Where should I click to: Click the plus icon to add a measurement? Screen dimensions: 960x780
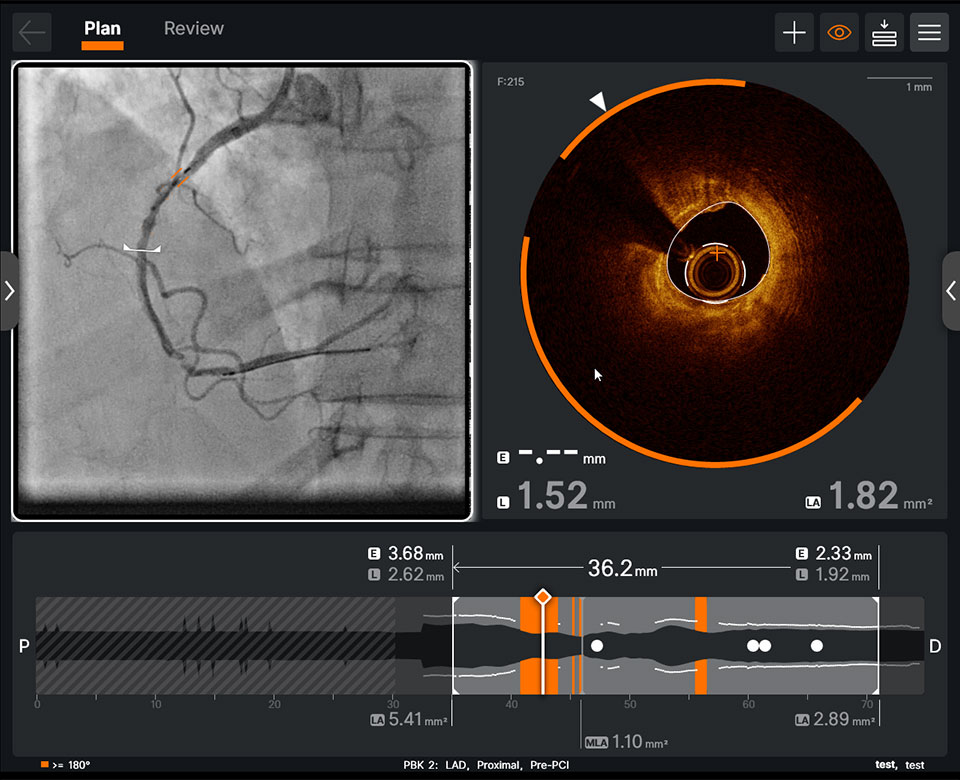pos(794,32)
